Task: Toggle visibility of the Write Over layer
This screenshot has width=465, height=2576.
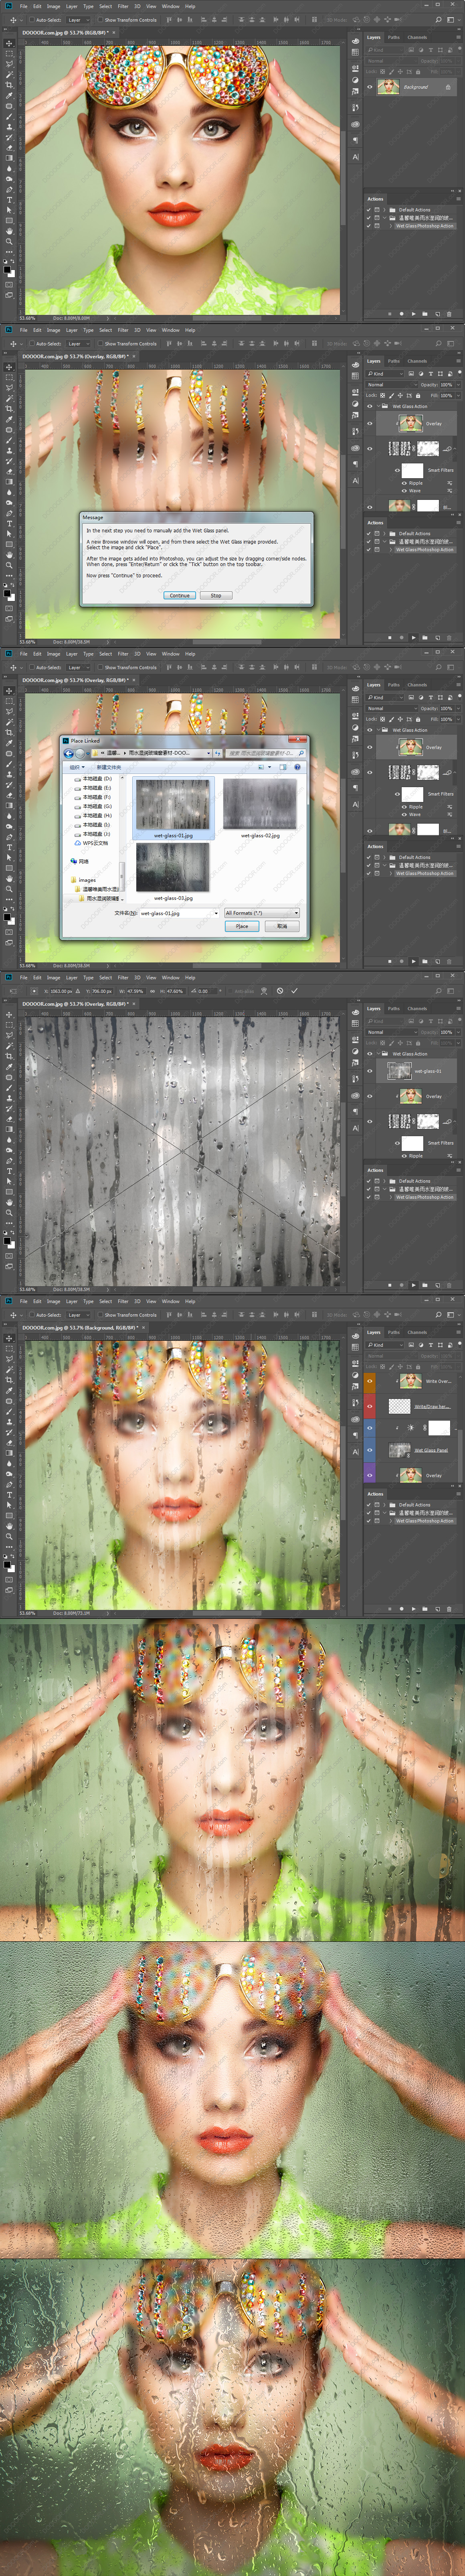Action: coord(370,1381)
